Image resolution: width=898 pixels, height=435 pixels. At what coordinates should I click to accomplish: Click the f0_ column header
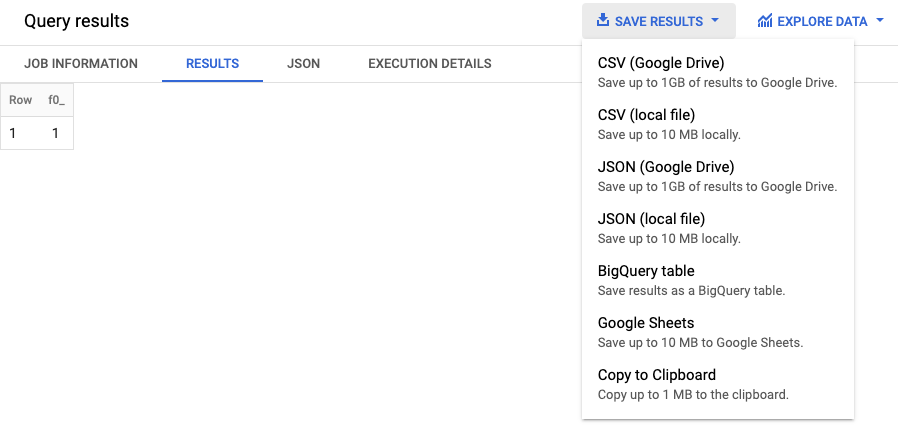(x=56, y=100)
